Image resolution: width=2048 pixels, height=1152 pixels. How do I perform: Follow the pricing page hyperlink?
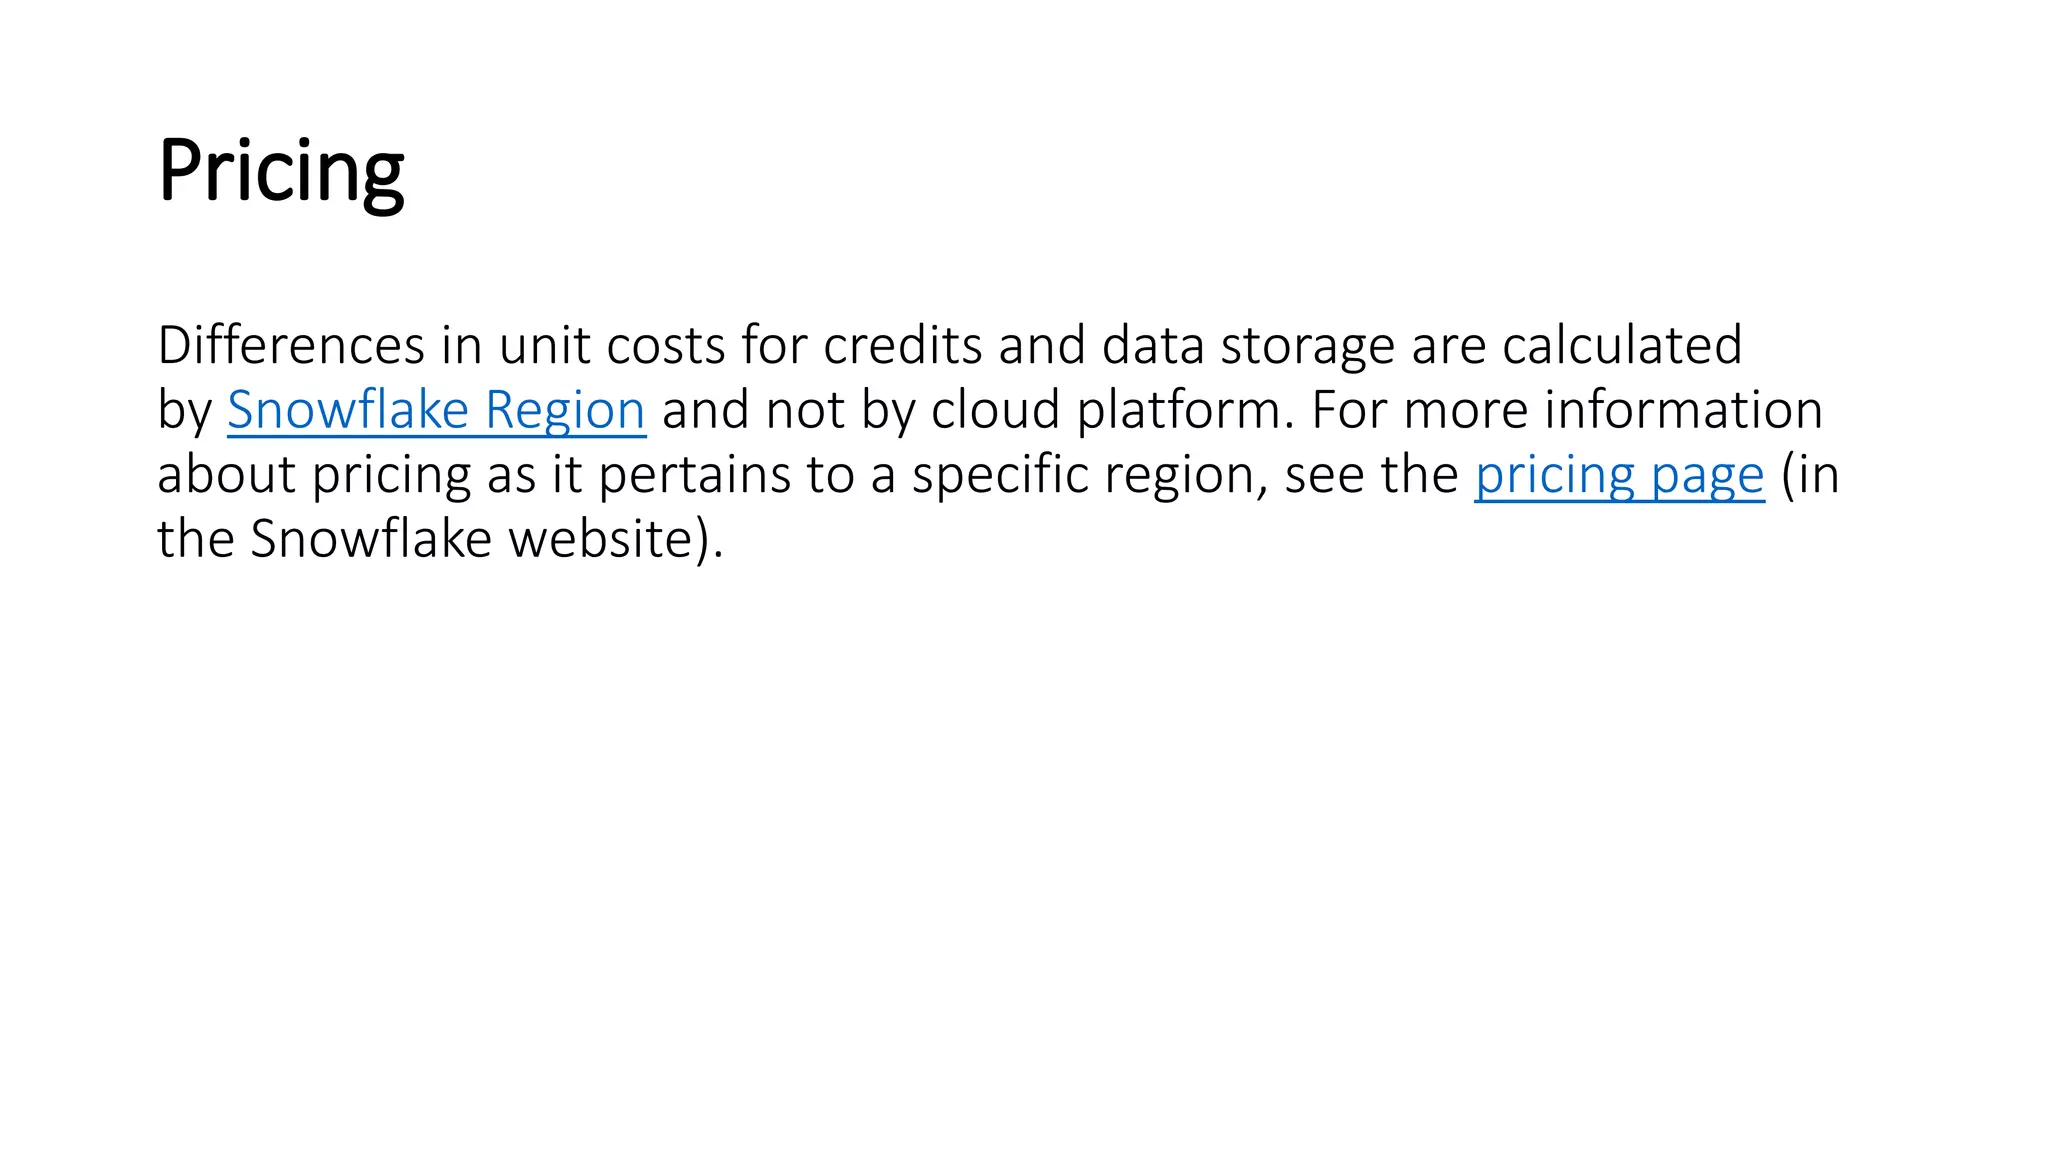coord(1619,475)
